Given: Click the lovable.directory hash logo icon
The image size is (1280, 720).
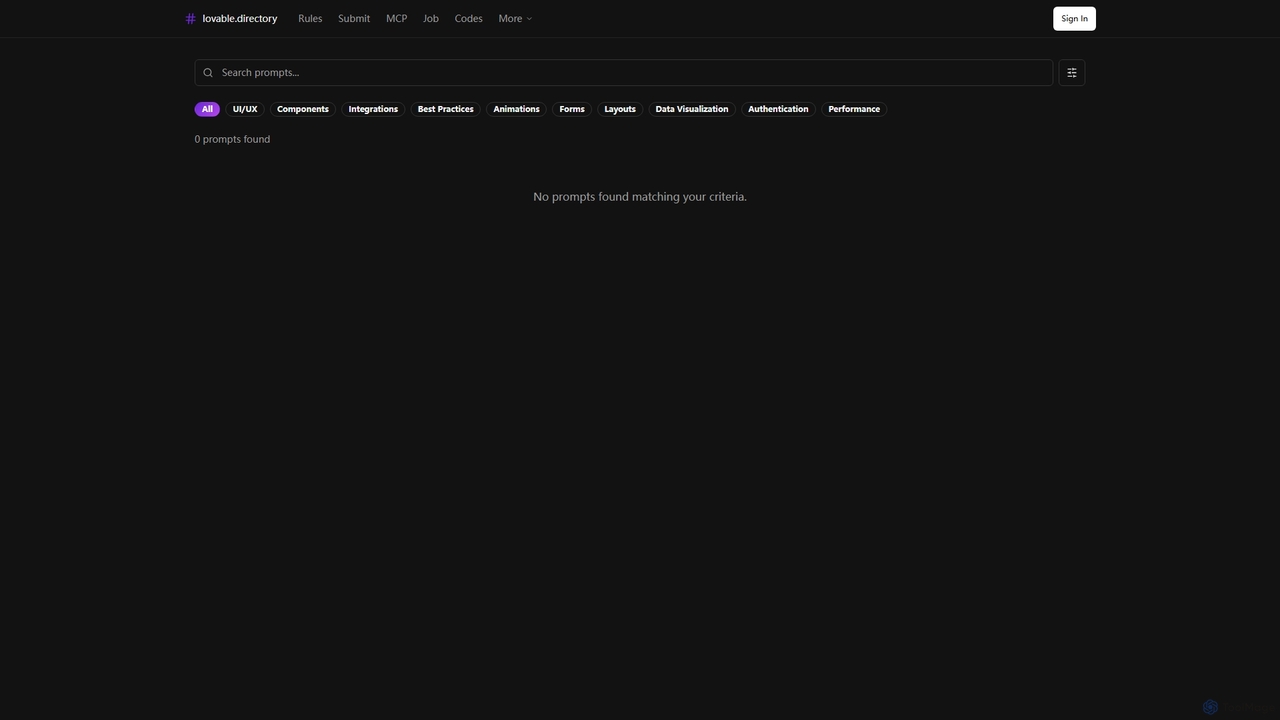Looking at the screenshot, I should [190, 19].
